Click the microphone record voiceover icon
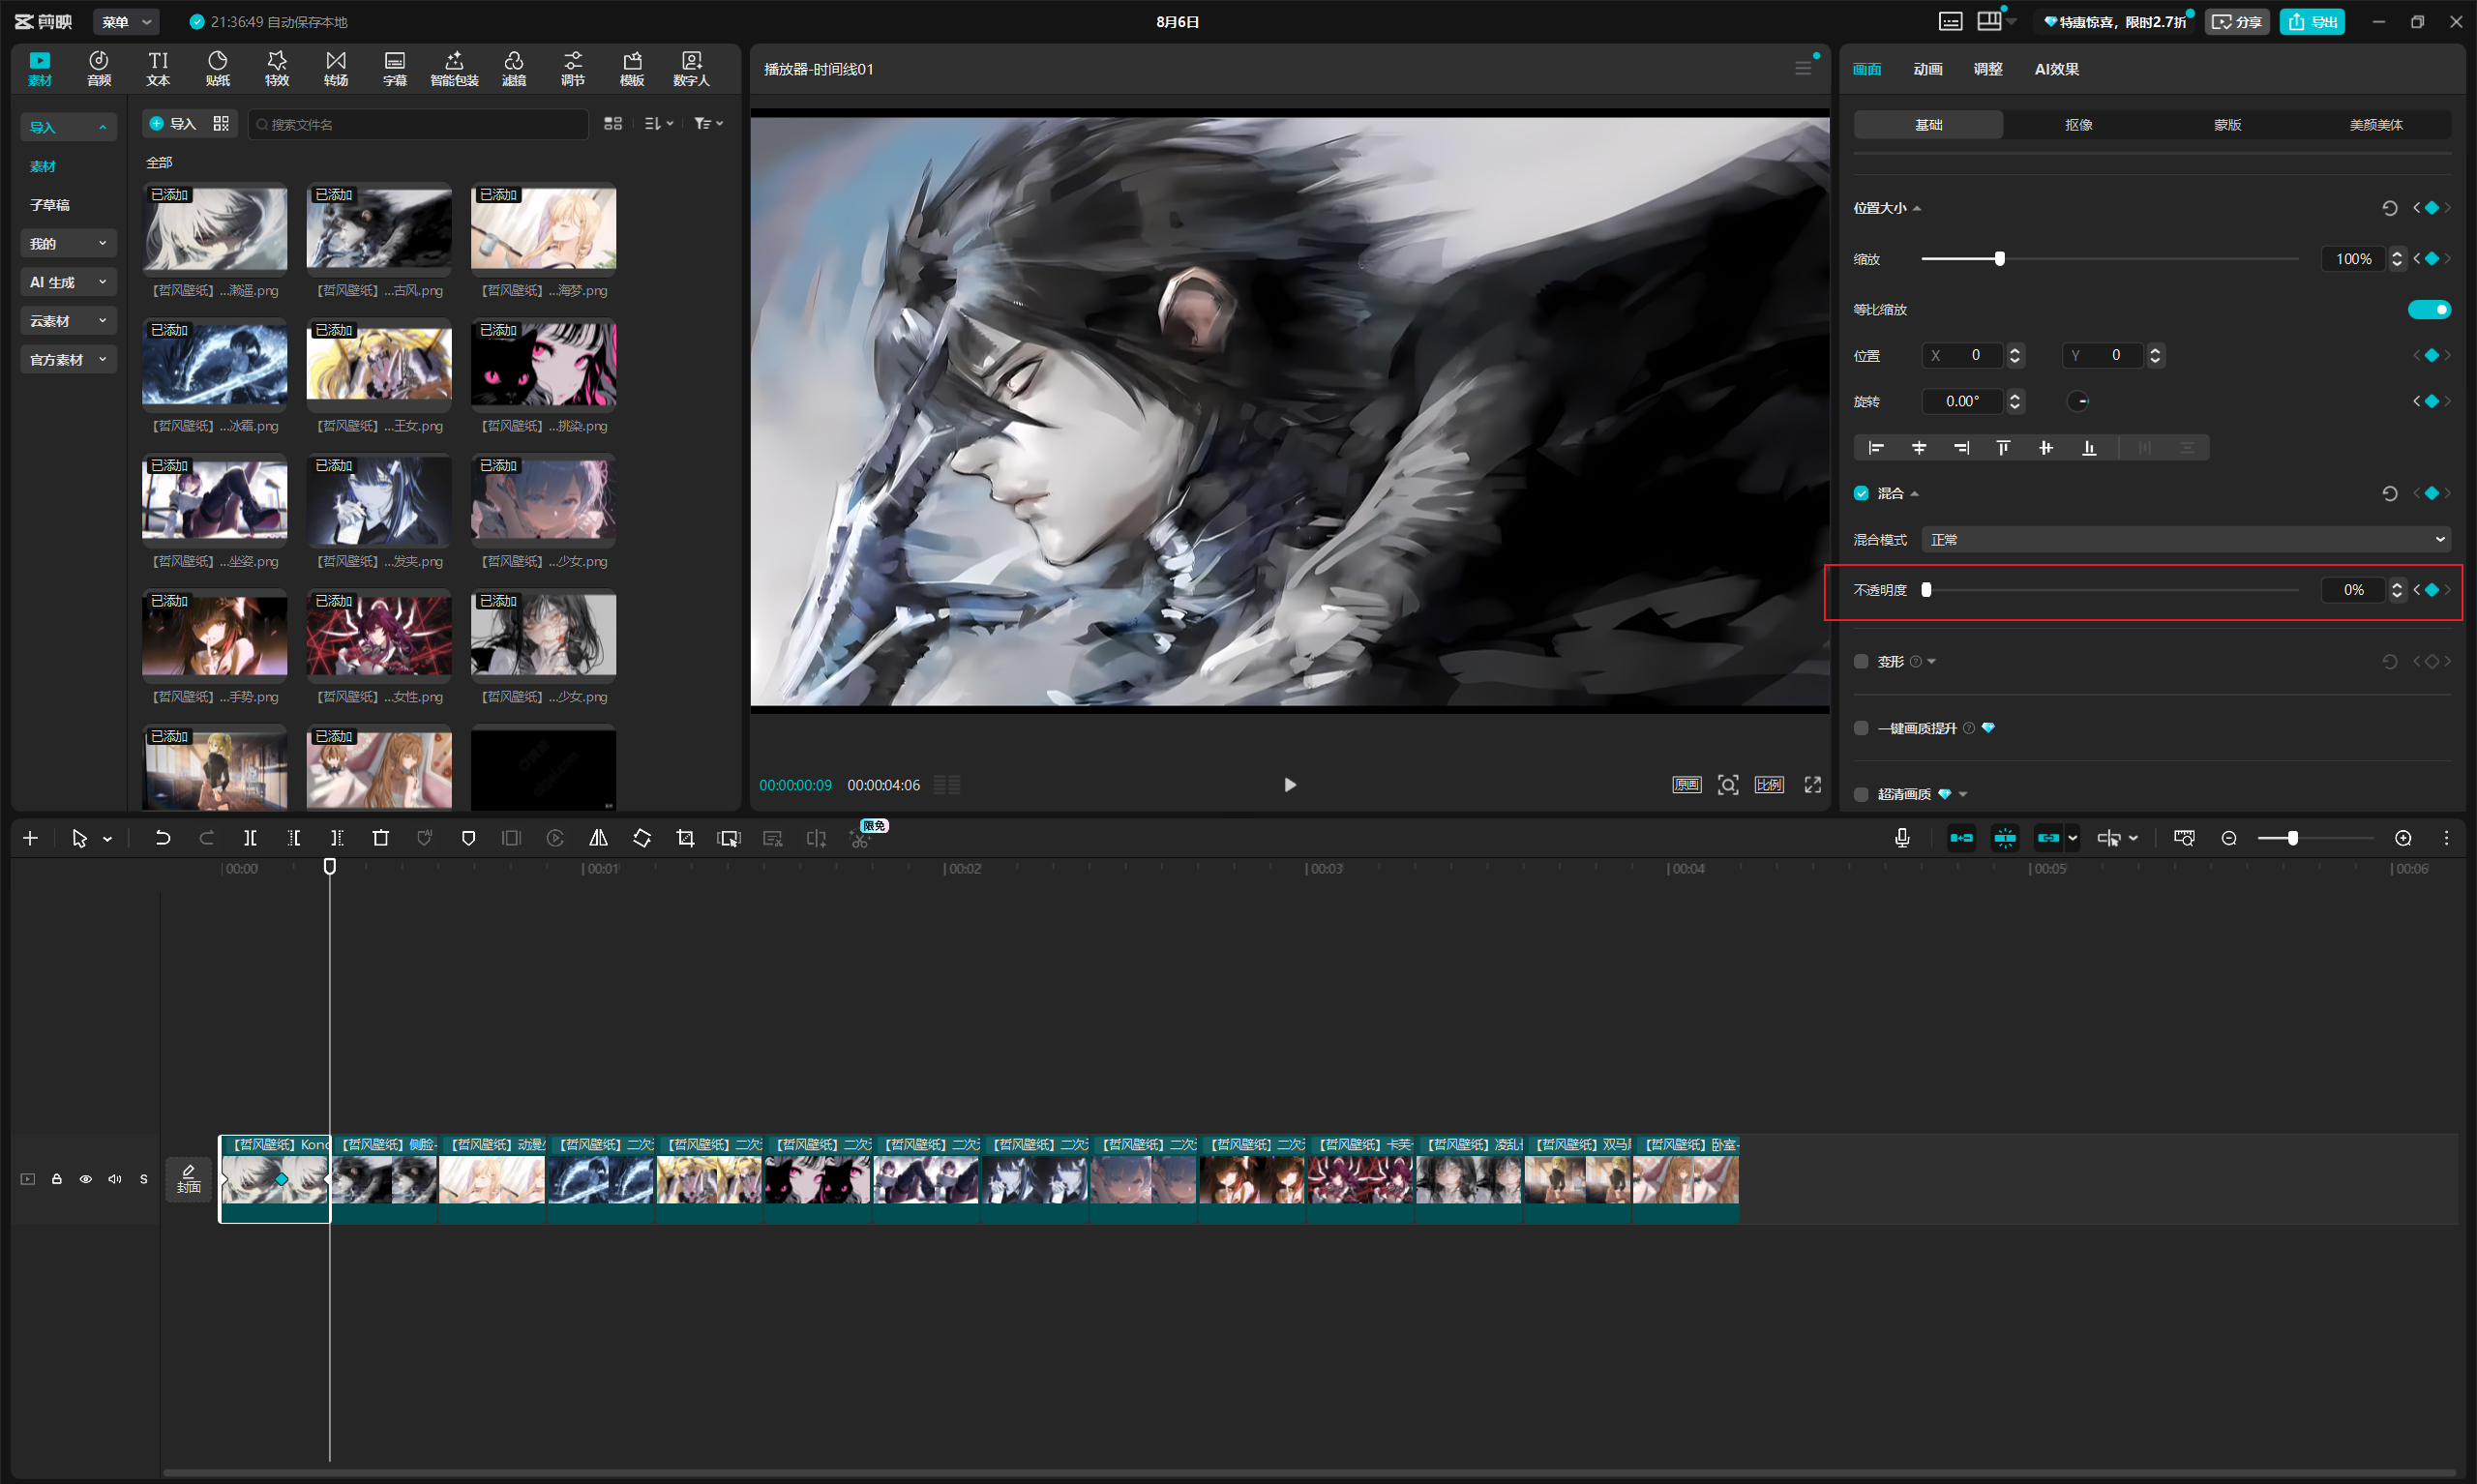Viewport: 2477px width, 1484px height. [1902, 838]
